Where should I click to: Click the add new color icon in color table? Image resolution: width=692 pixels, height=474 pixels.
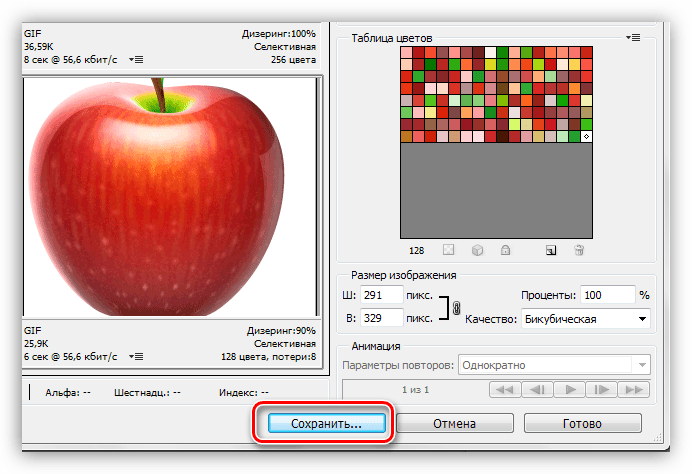click(551, 251)
